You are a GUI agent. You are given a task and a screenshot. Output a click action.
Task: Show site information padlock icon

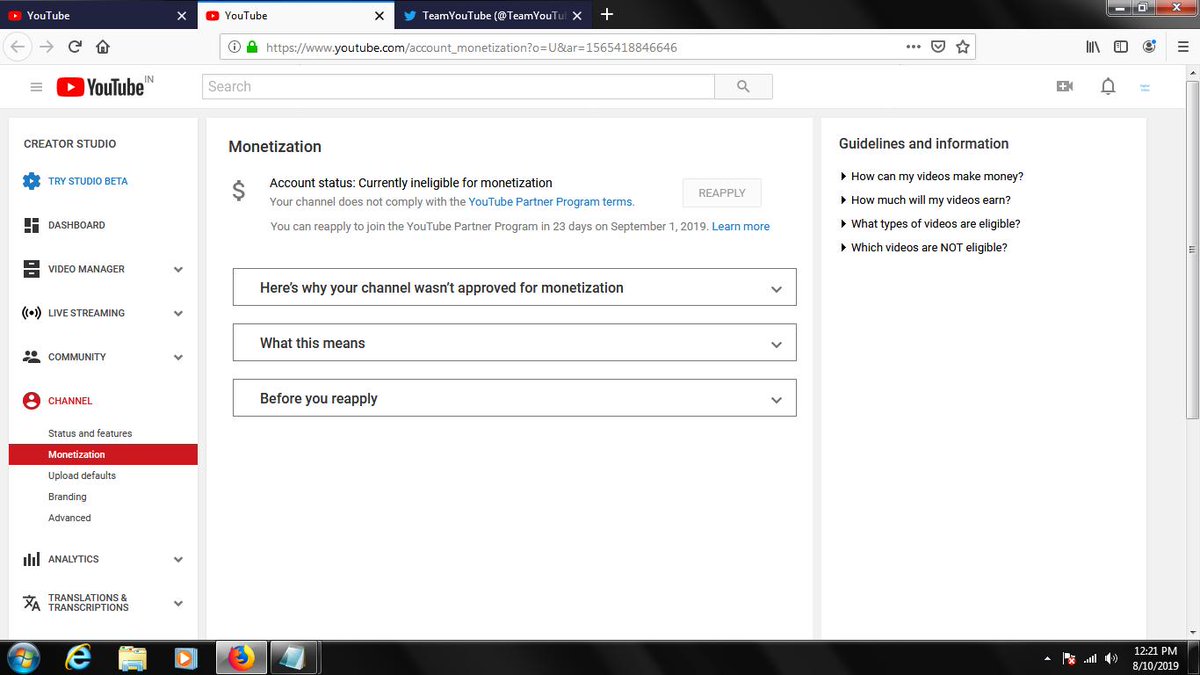(251, 47)
